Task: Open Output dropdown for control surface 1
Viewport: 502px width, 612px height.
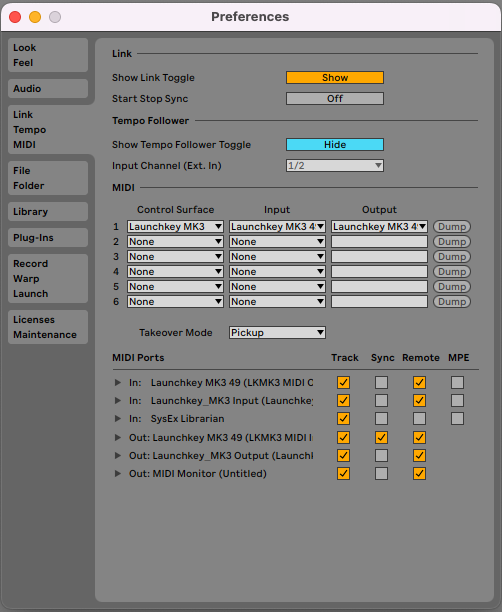Action: tap(379, 226)
